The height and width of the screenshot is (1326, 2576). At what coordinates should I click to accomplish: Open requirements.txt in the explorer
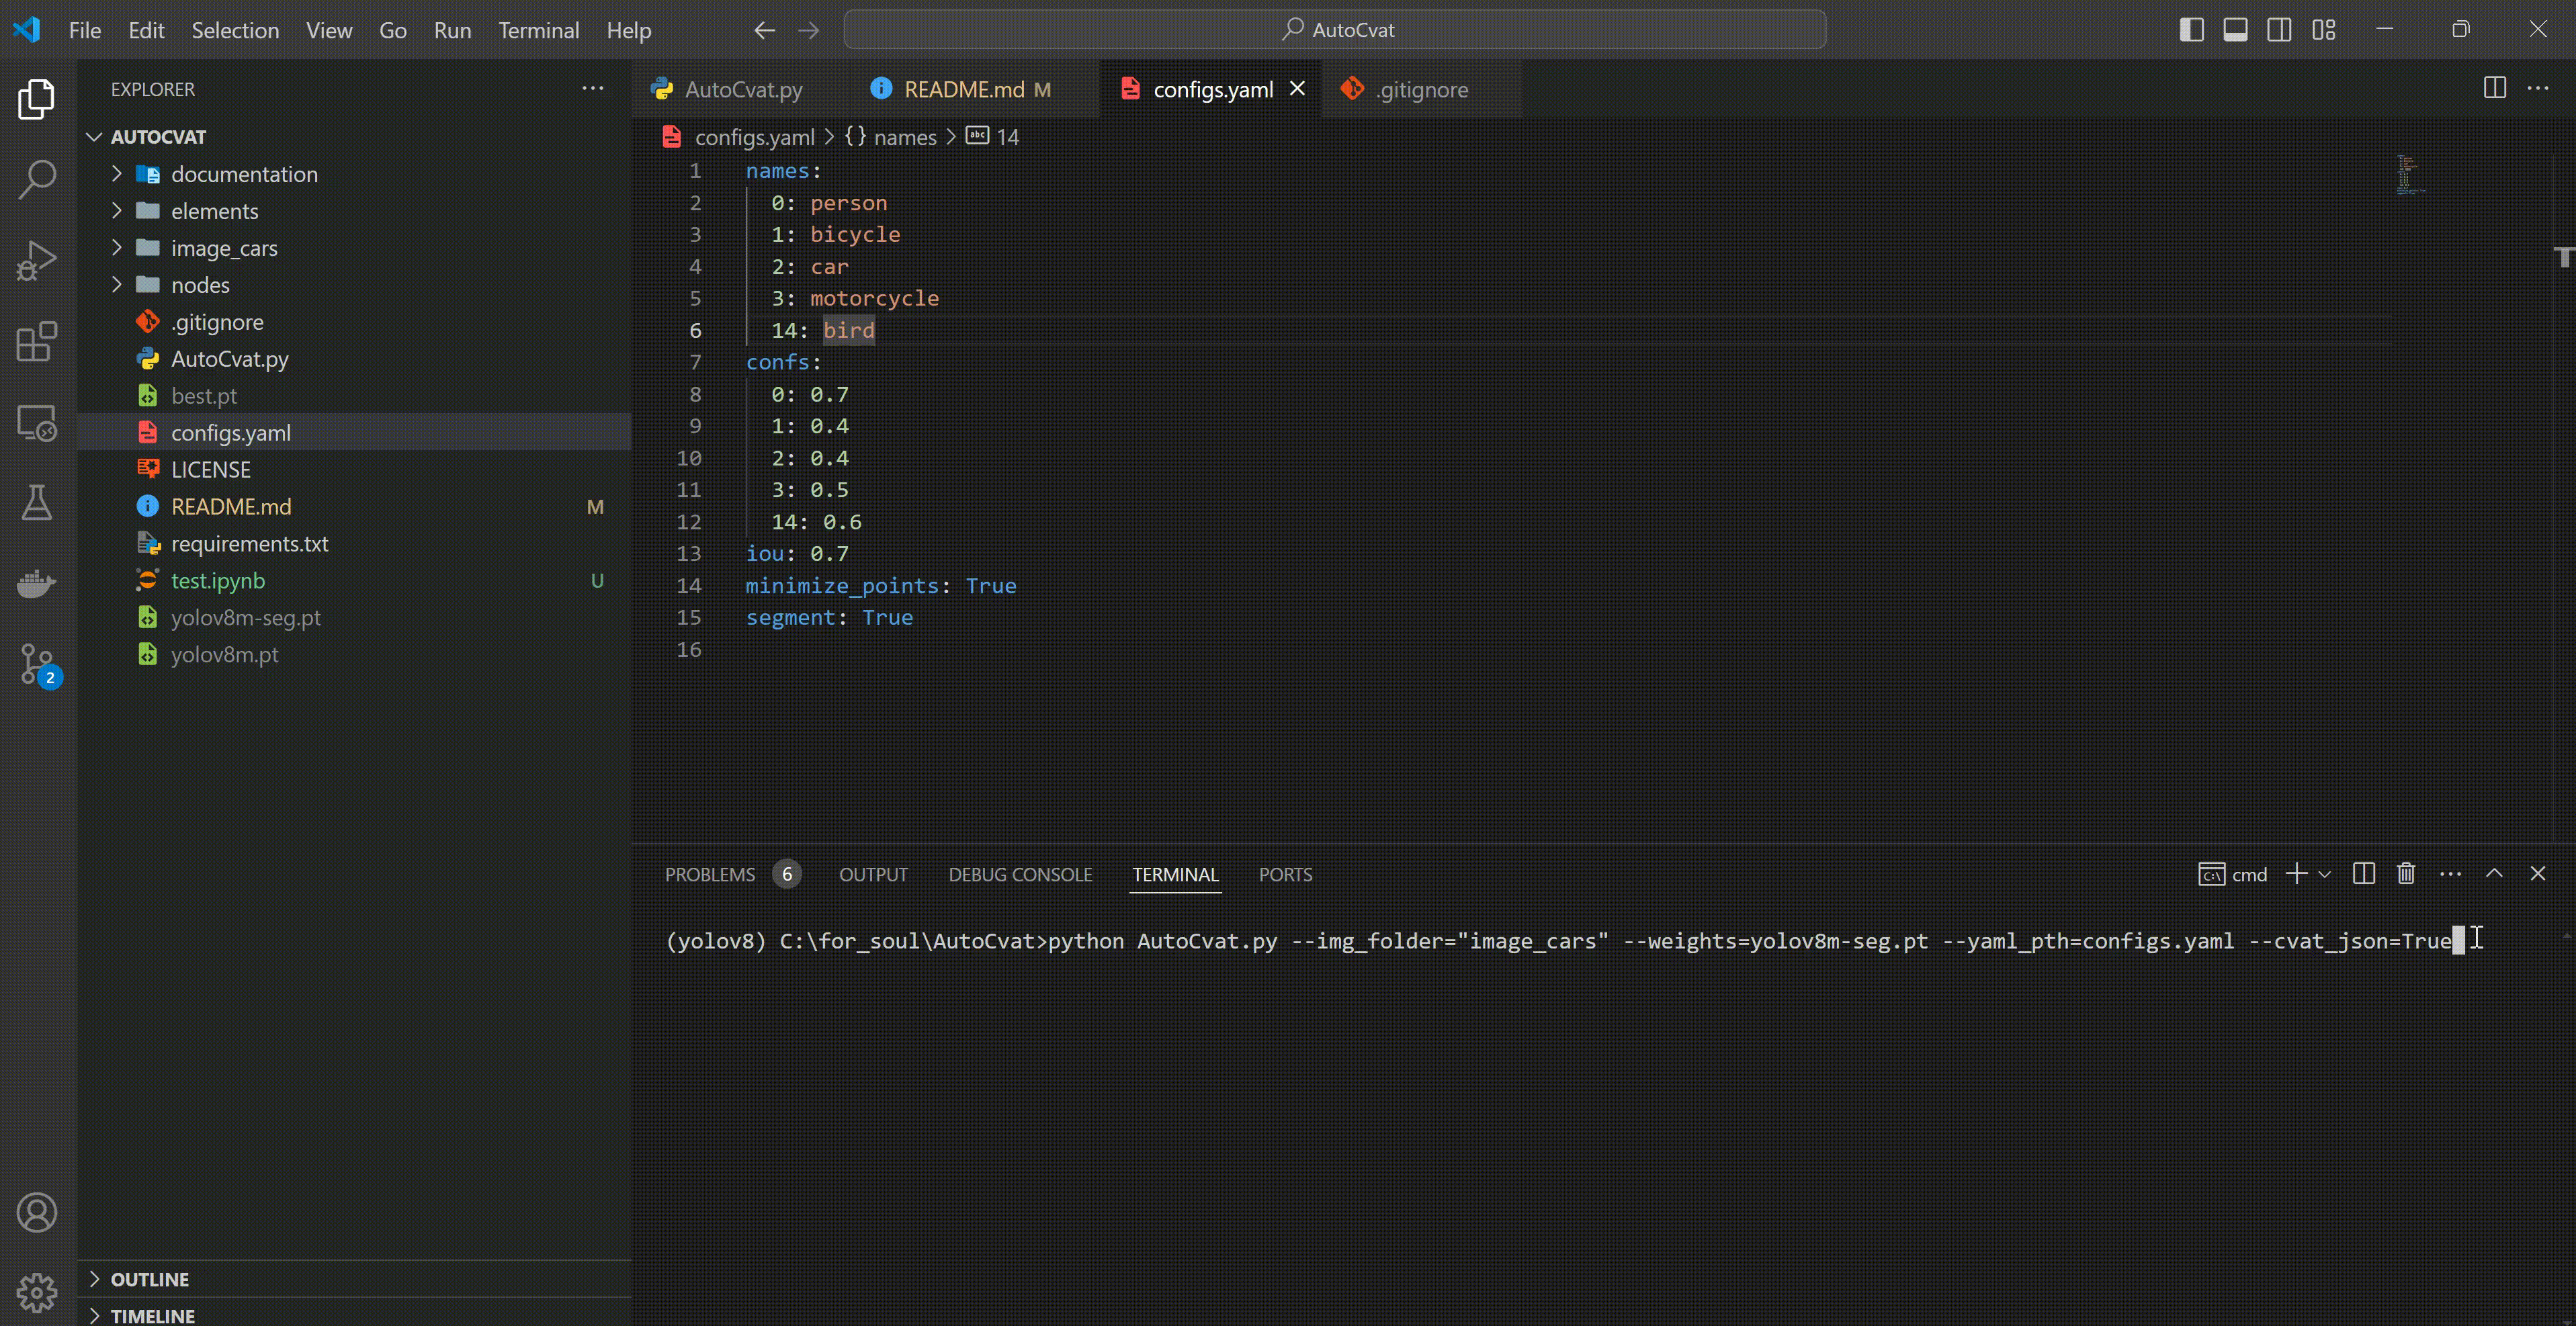coord(249,543)
